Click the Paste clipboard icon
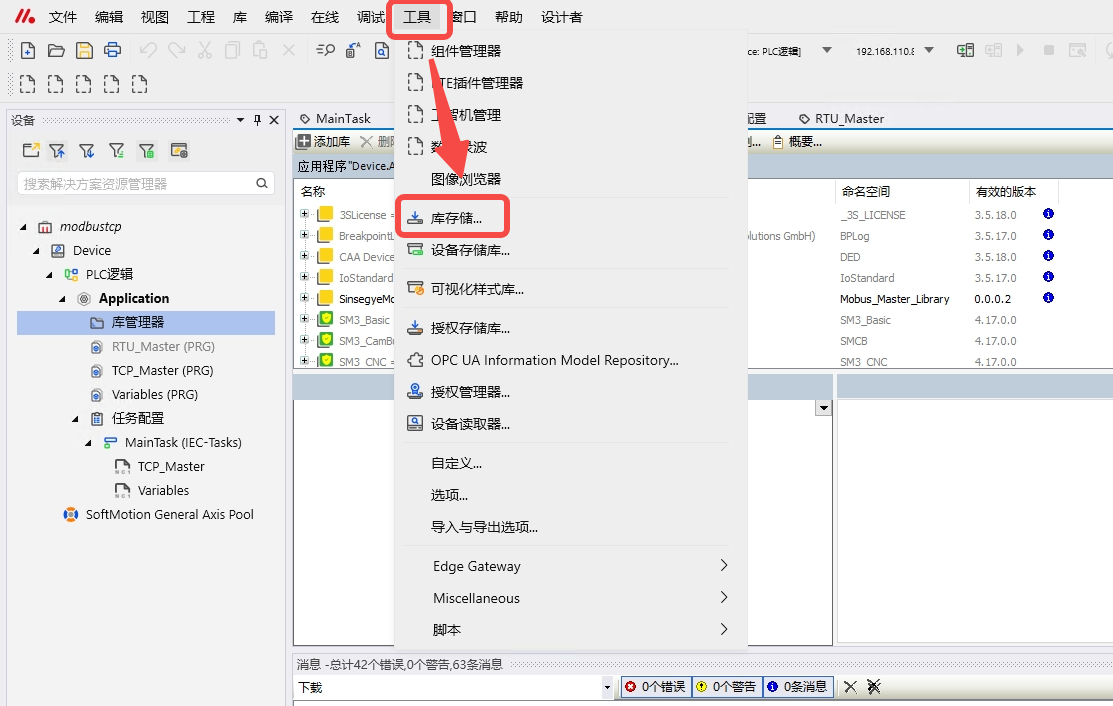 click(260, 50)
